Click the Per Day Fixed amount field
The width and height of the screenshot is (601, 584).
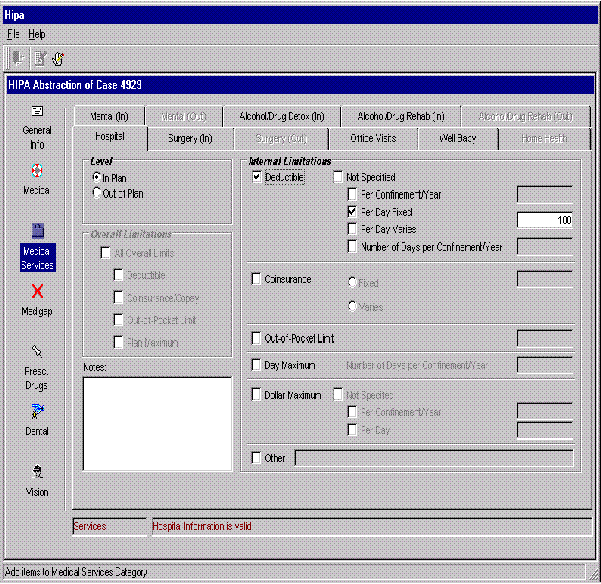point(545,219)
